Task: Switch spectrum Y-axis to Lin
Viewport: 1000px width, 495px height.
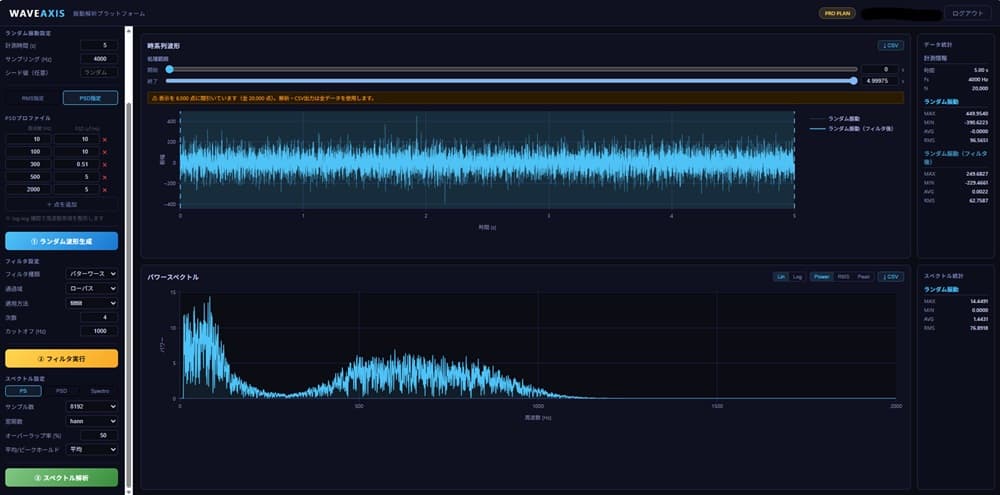Action: tap(780, 277)
